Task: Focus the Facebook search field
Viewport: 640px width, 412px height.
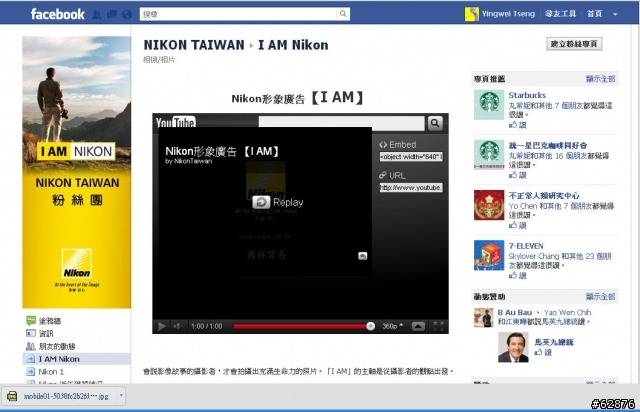Action: (239, 14)
